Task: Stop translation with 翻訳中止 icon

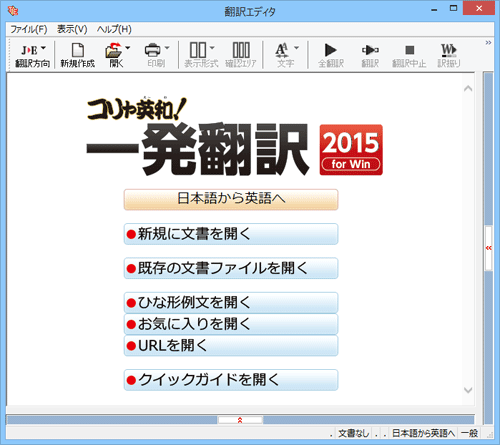Action: click(x=409, y=50)
